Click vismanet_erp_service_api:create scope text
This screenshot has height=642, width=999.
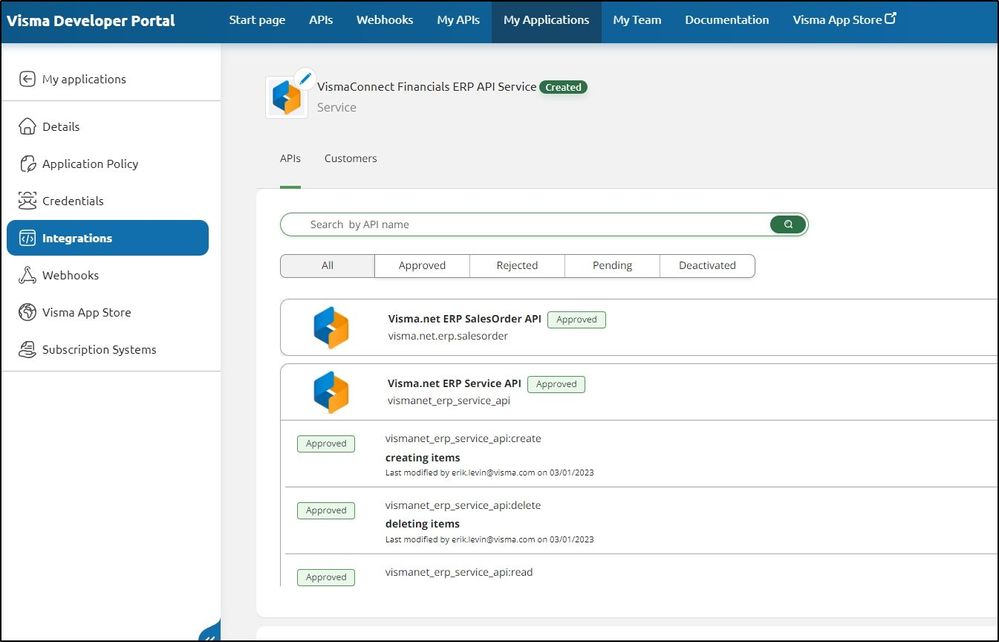[x=463, y=439]
